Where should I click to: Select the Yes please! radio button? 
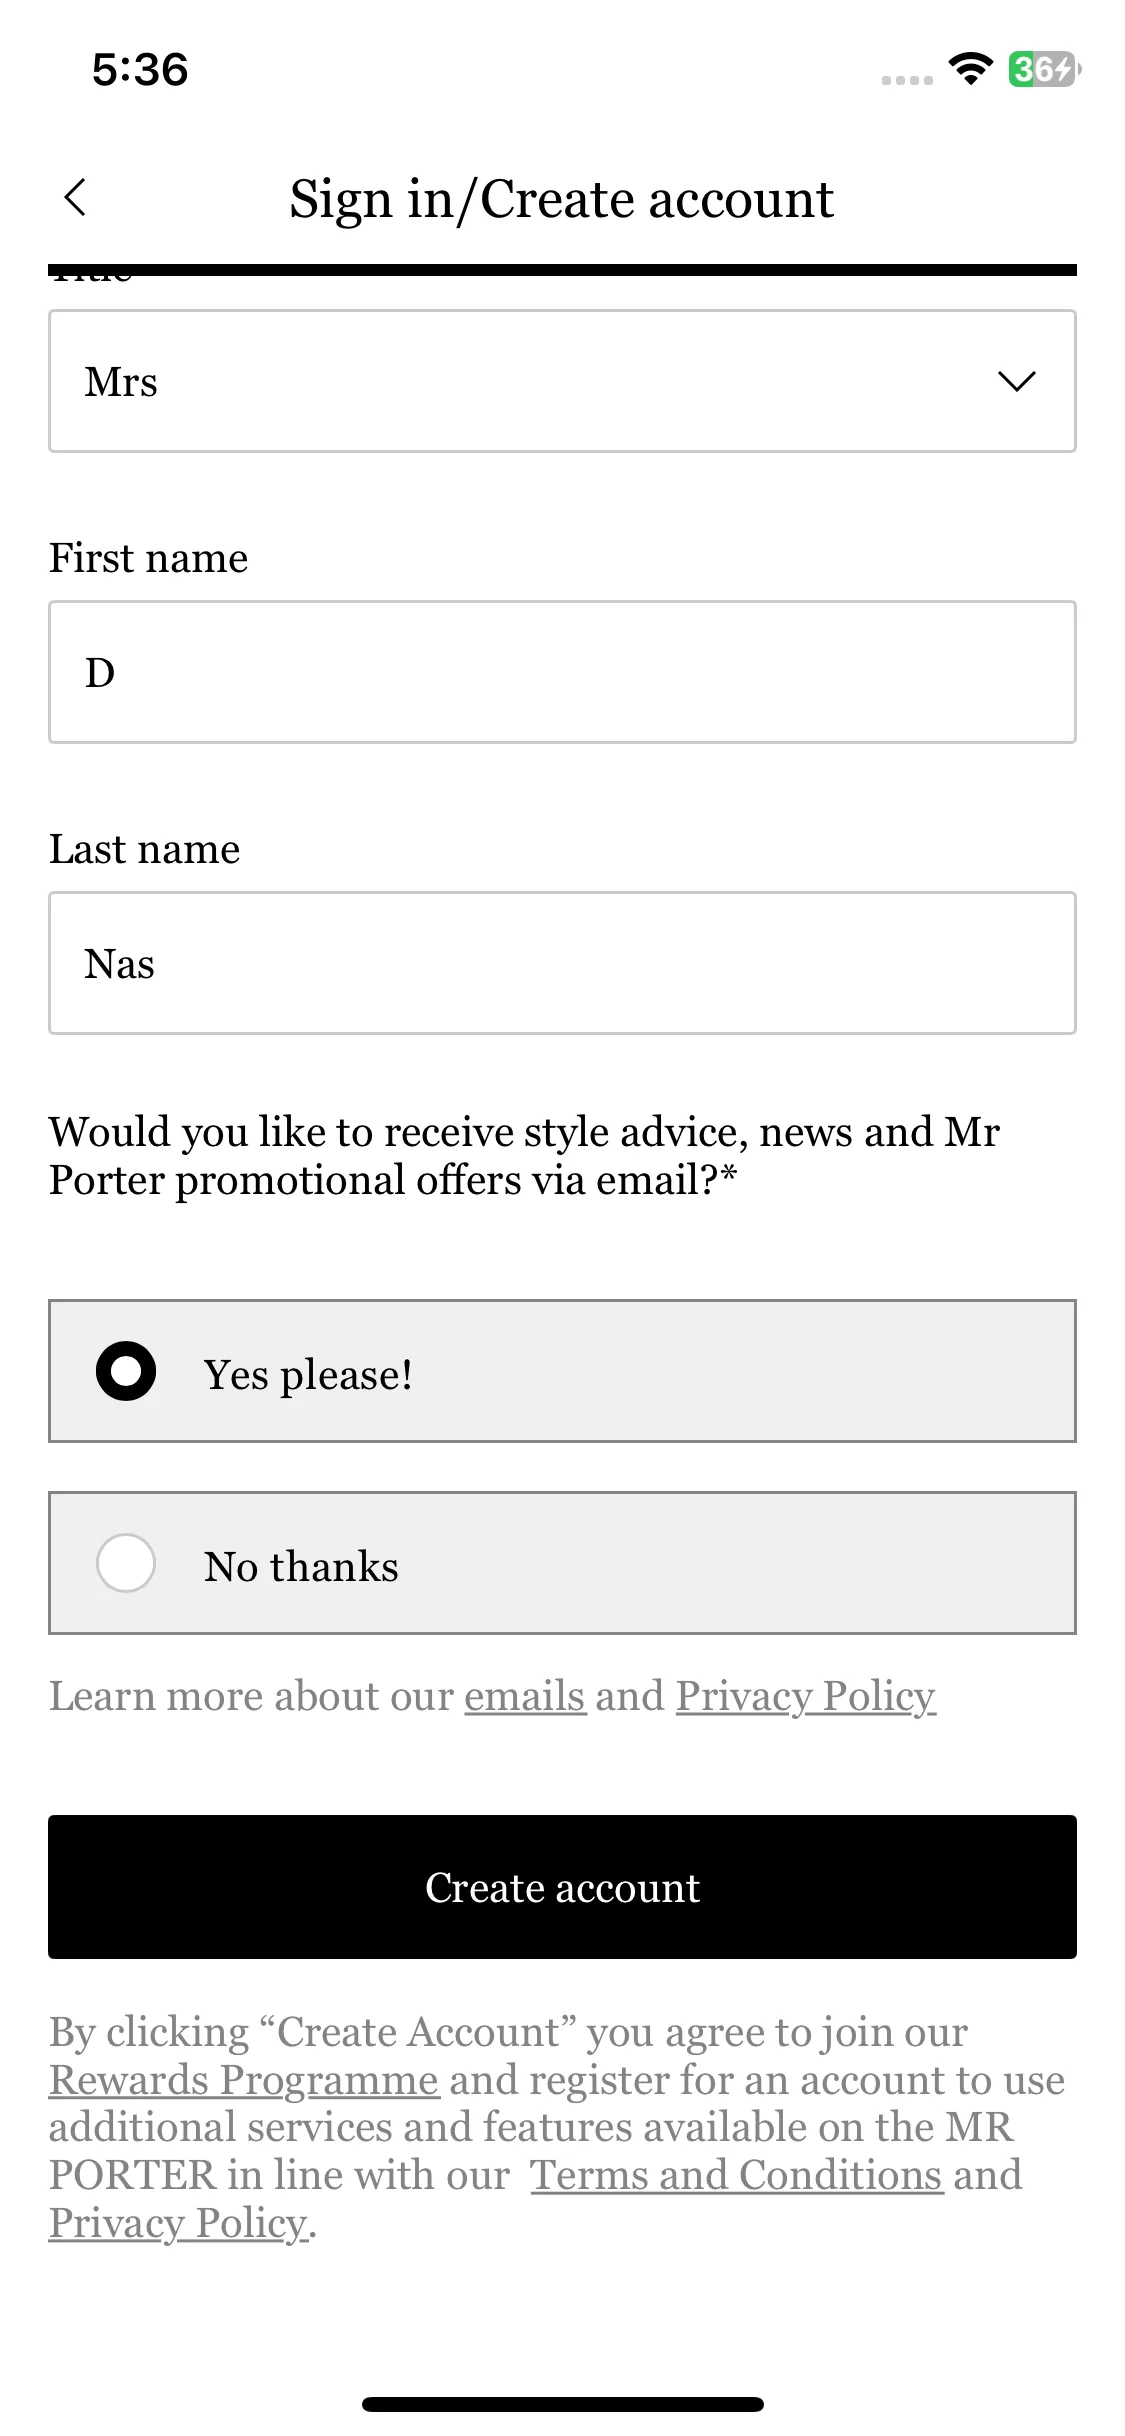pos(126,1371)
